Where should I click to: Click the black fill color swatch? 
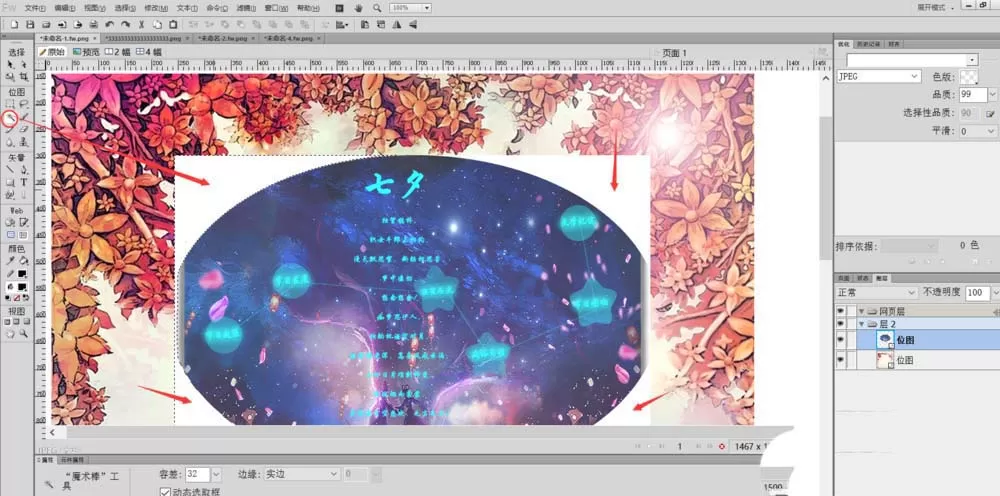coord(22,287)
